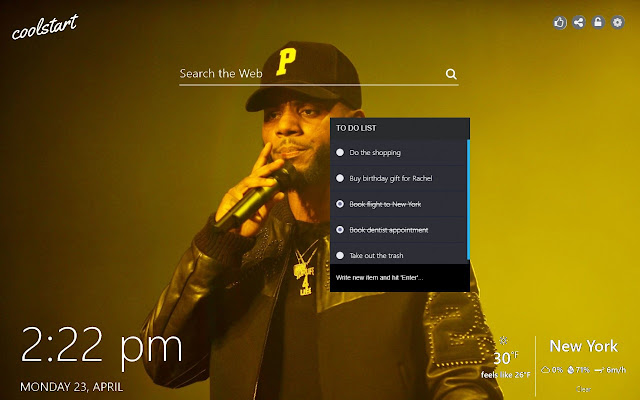Screen dimensions: 640x400
Task: Uncheck 'Book flight to New York'
Action: [340, 204]
